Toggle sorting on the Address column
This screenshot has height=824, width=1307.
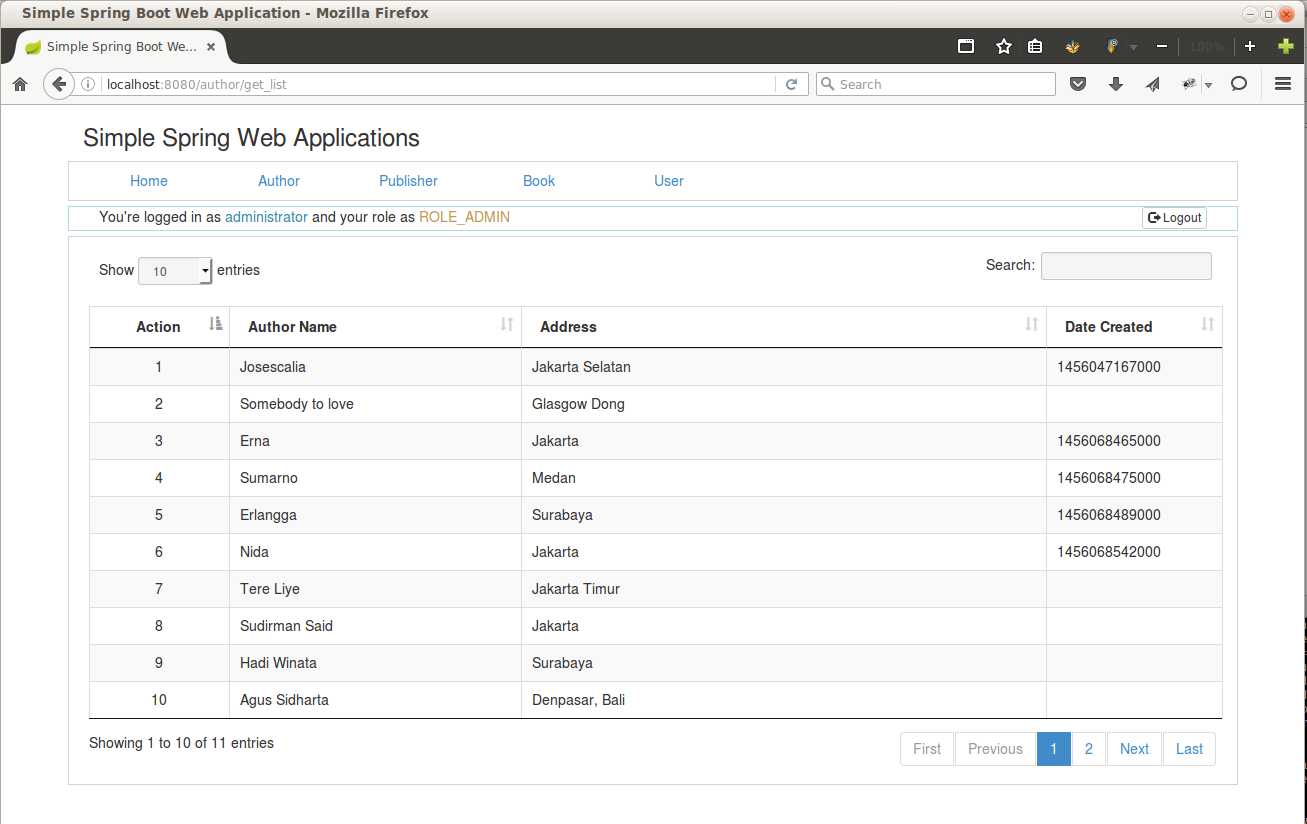568,326
